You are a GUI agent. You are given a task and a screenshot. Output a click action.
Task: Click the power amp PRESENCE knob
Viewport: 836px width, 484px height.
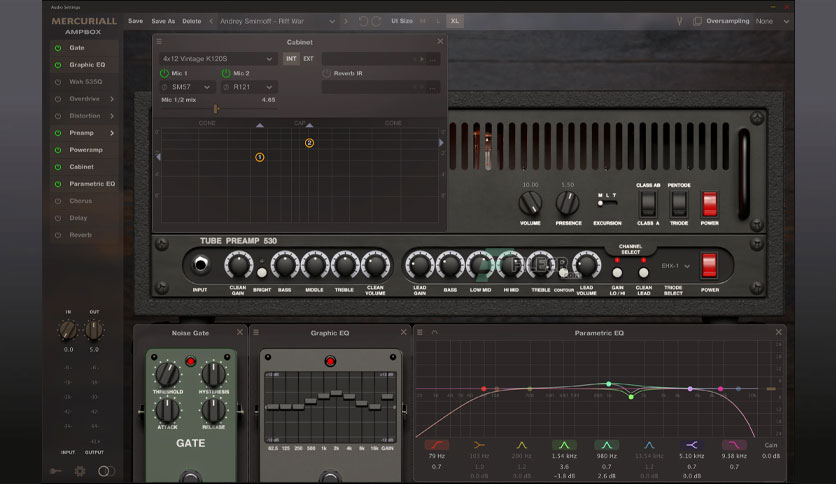click(567, 204)
